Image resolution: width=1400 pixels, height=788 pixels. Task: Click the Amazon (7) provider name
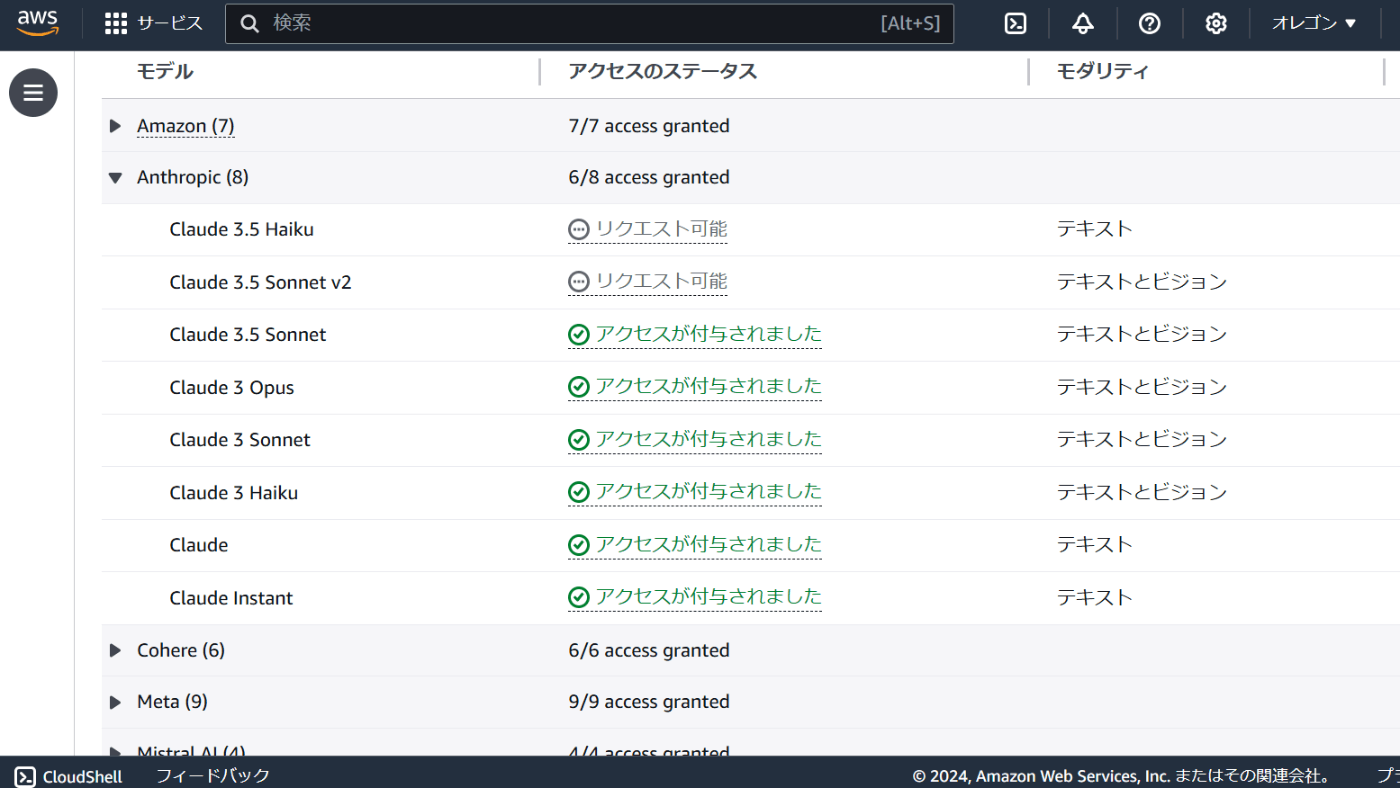tap(186, 126)
